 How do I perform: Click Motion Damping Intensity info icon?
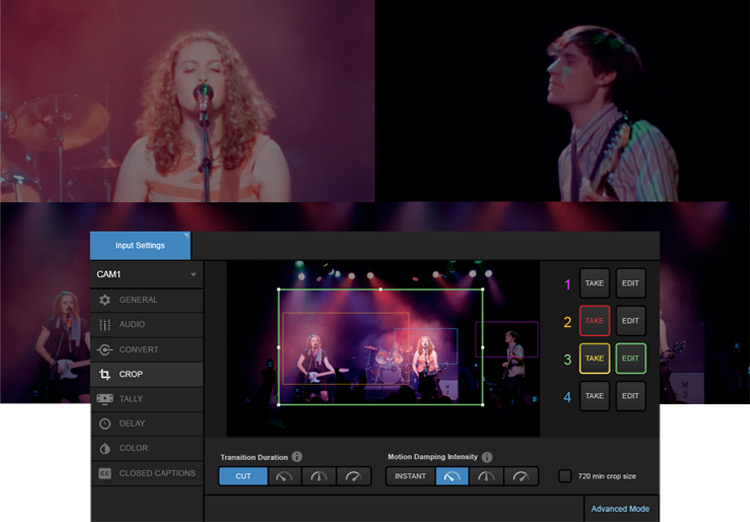(487, 457)
